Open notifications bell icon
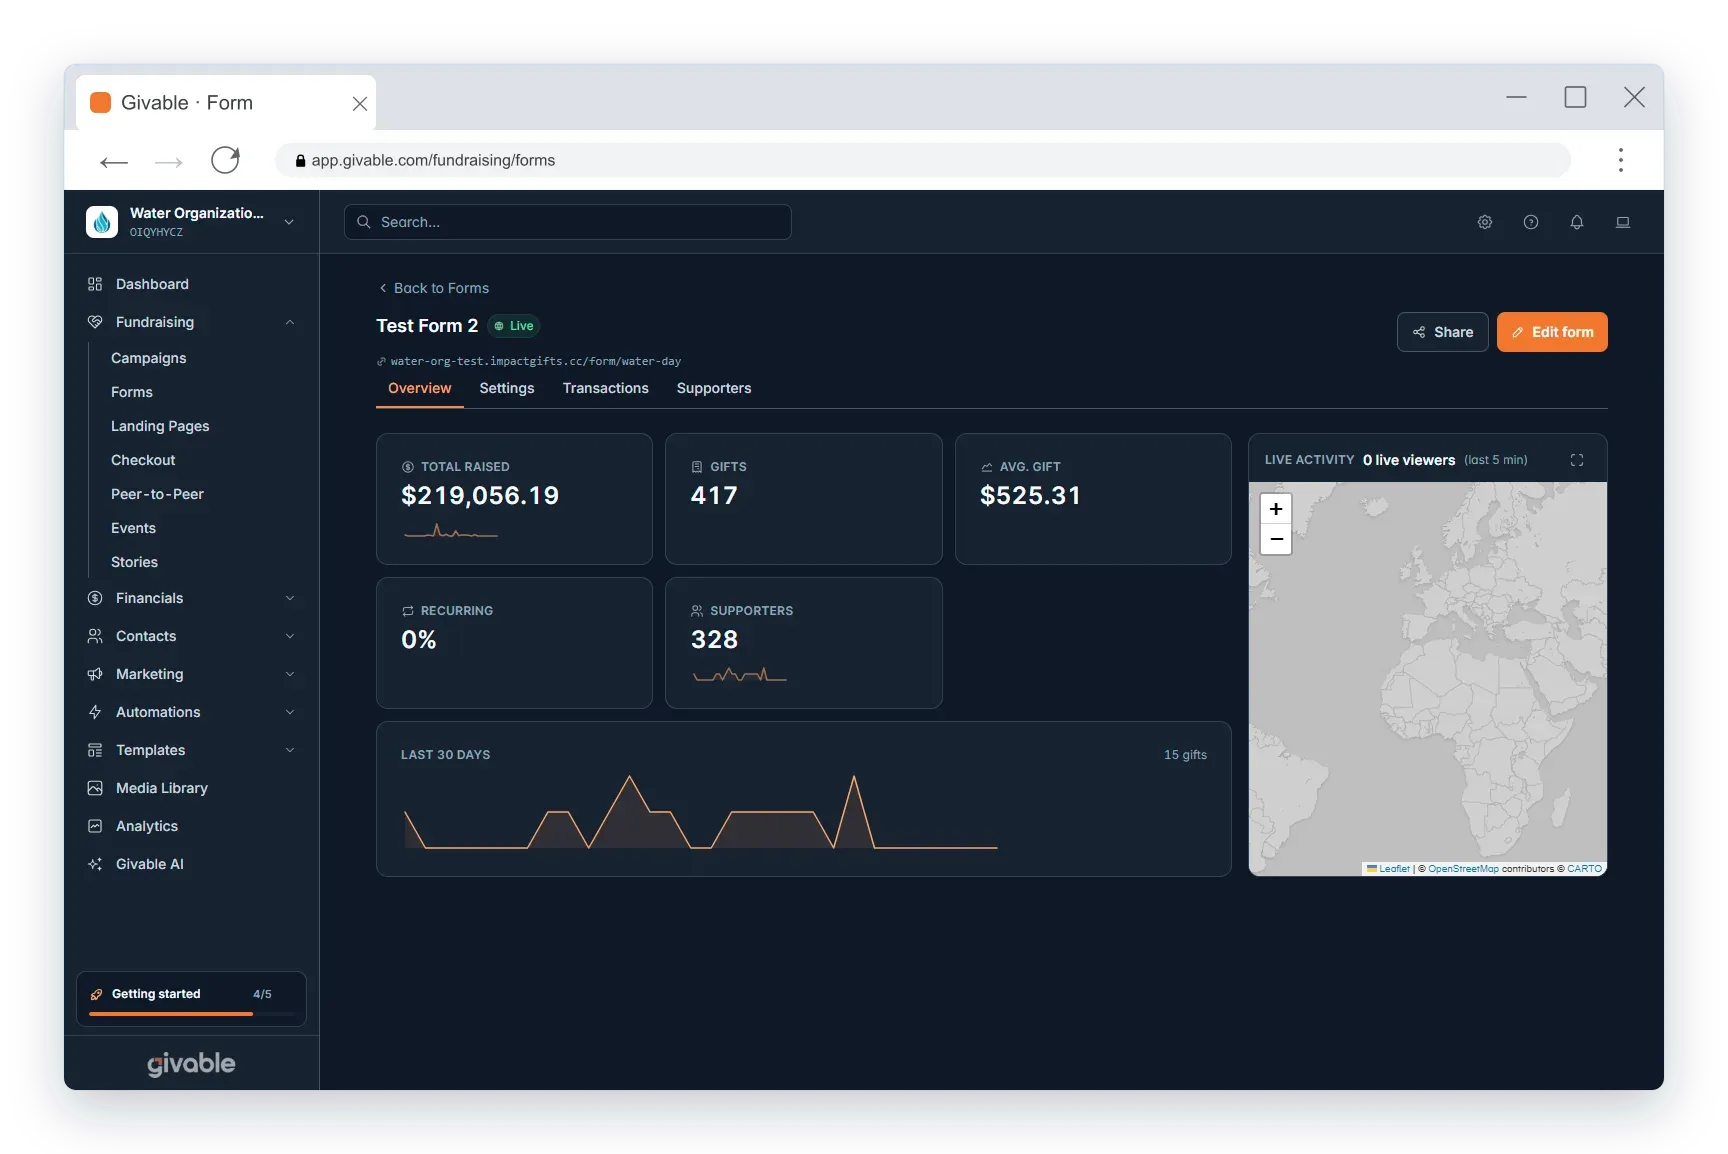The image size is (1728, 1154). pos(1577,222)
